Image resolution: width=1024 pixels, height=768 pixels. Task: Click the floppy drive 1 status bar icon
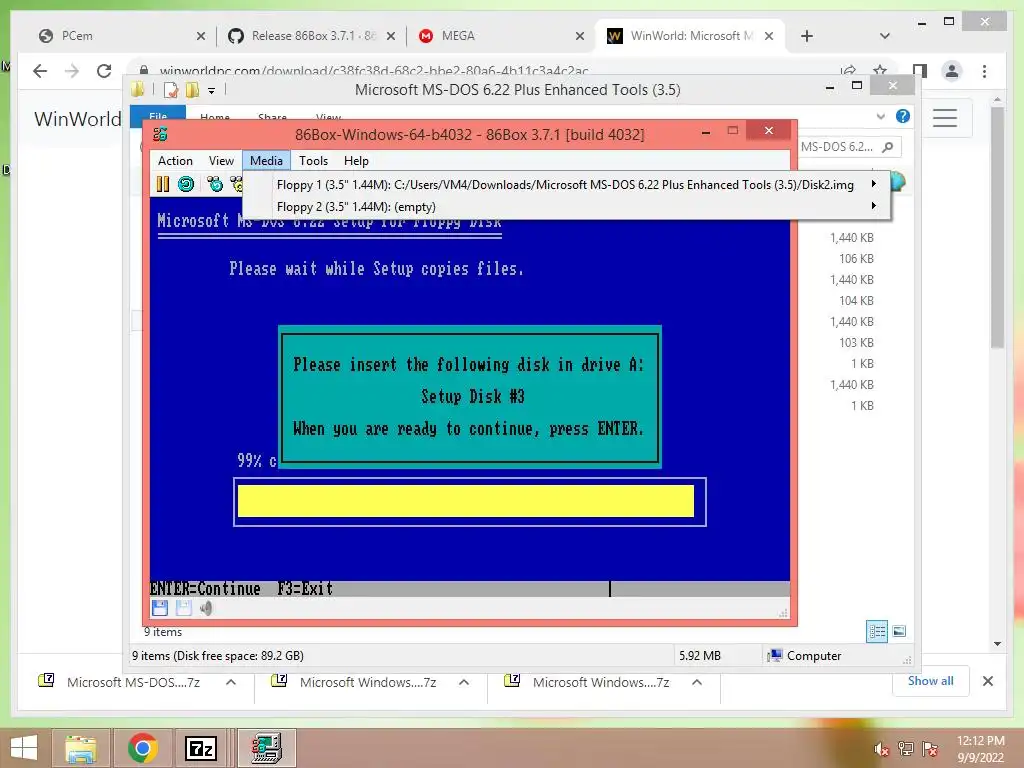tap(160, 608)
